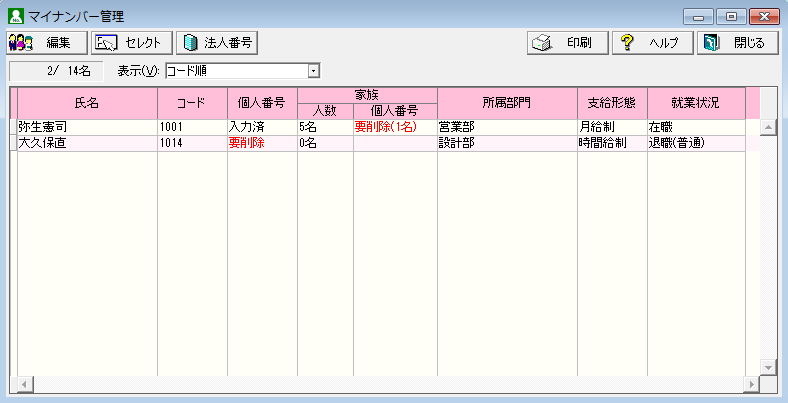
Task: Click the red 要削除 cell for 大久保直
Action: tap(262, 143)
